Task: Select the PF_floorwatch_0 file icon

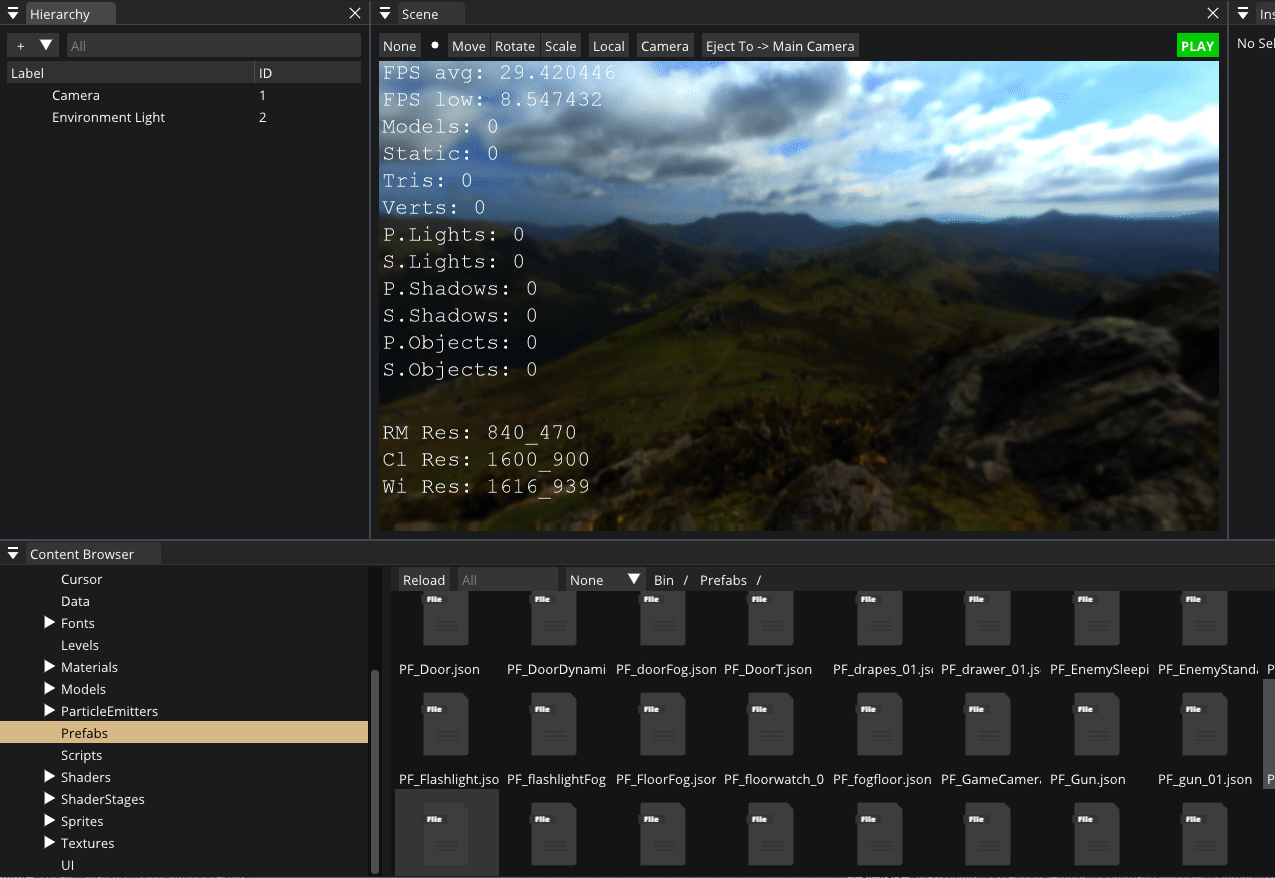Action: [x=771, y=724]
